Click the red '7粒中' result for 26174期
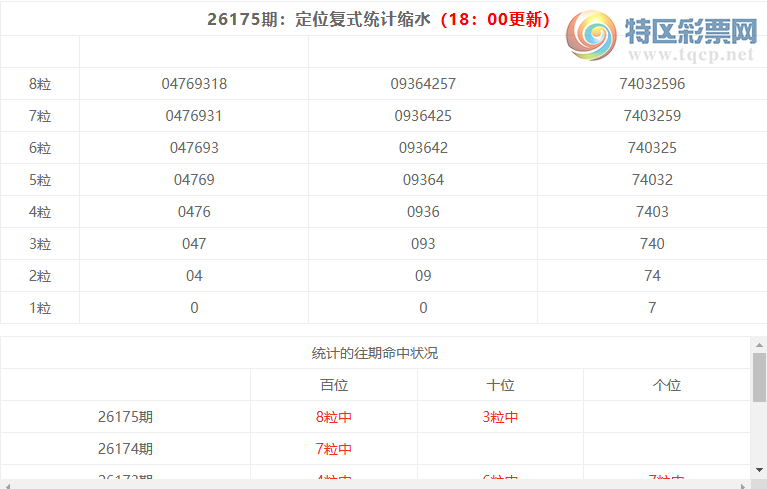The height and width of the screenshot is (489, 767). [x=334, y=449]
